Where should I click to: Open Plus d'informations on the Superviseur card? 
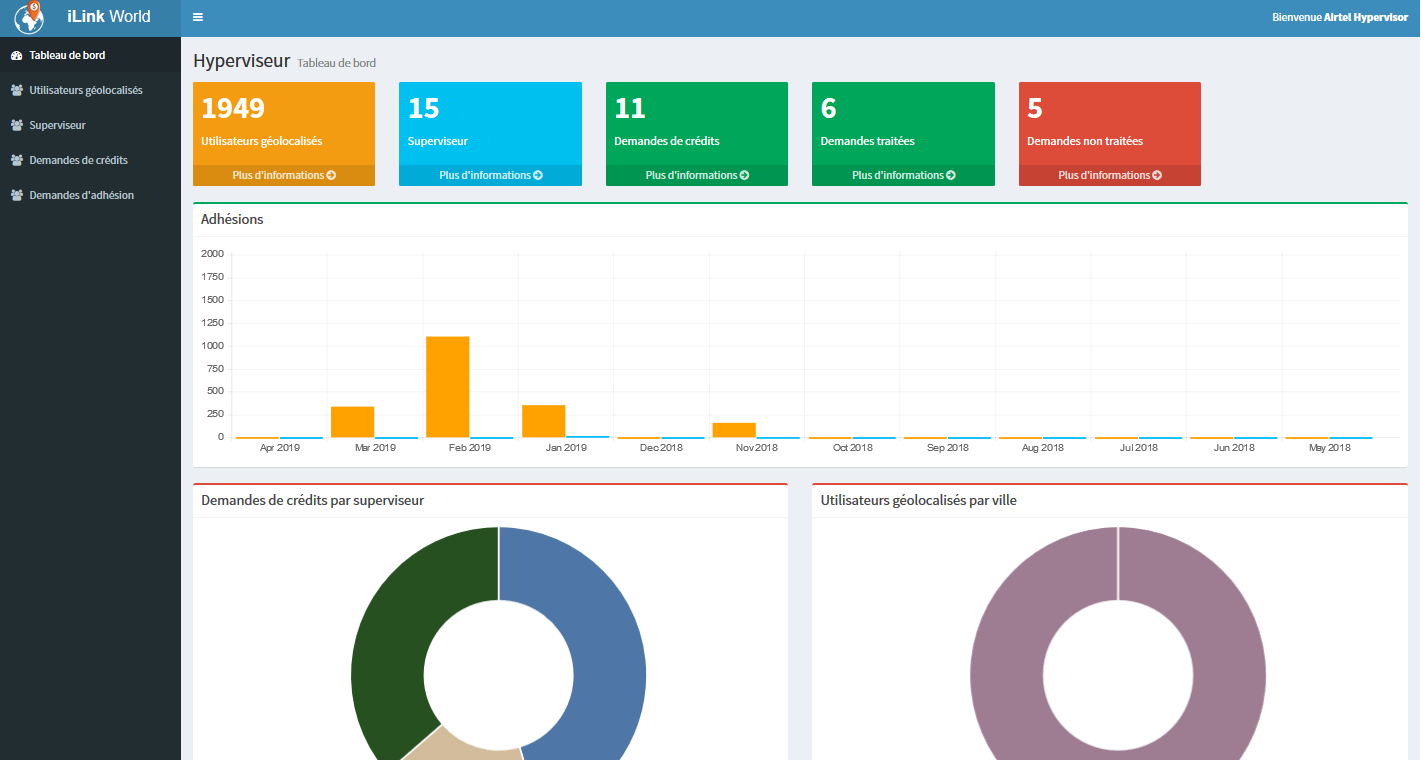click(490, 176)
